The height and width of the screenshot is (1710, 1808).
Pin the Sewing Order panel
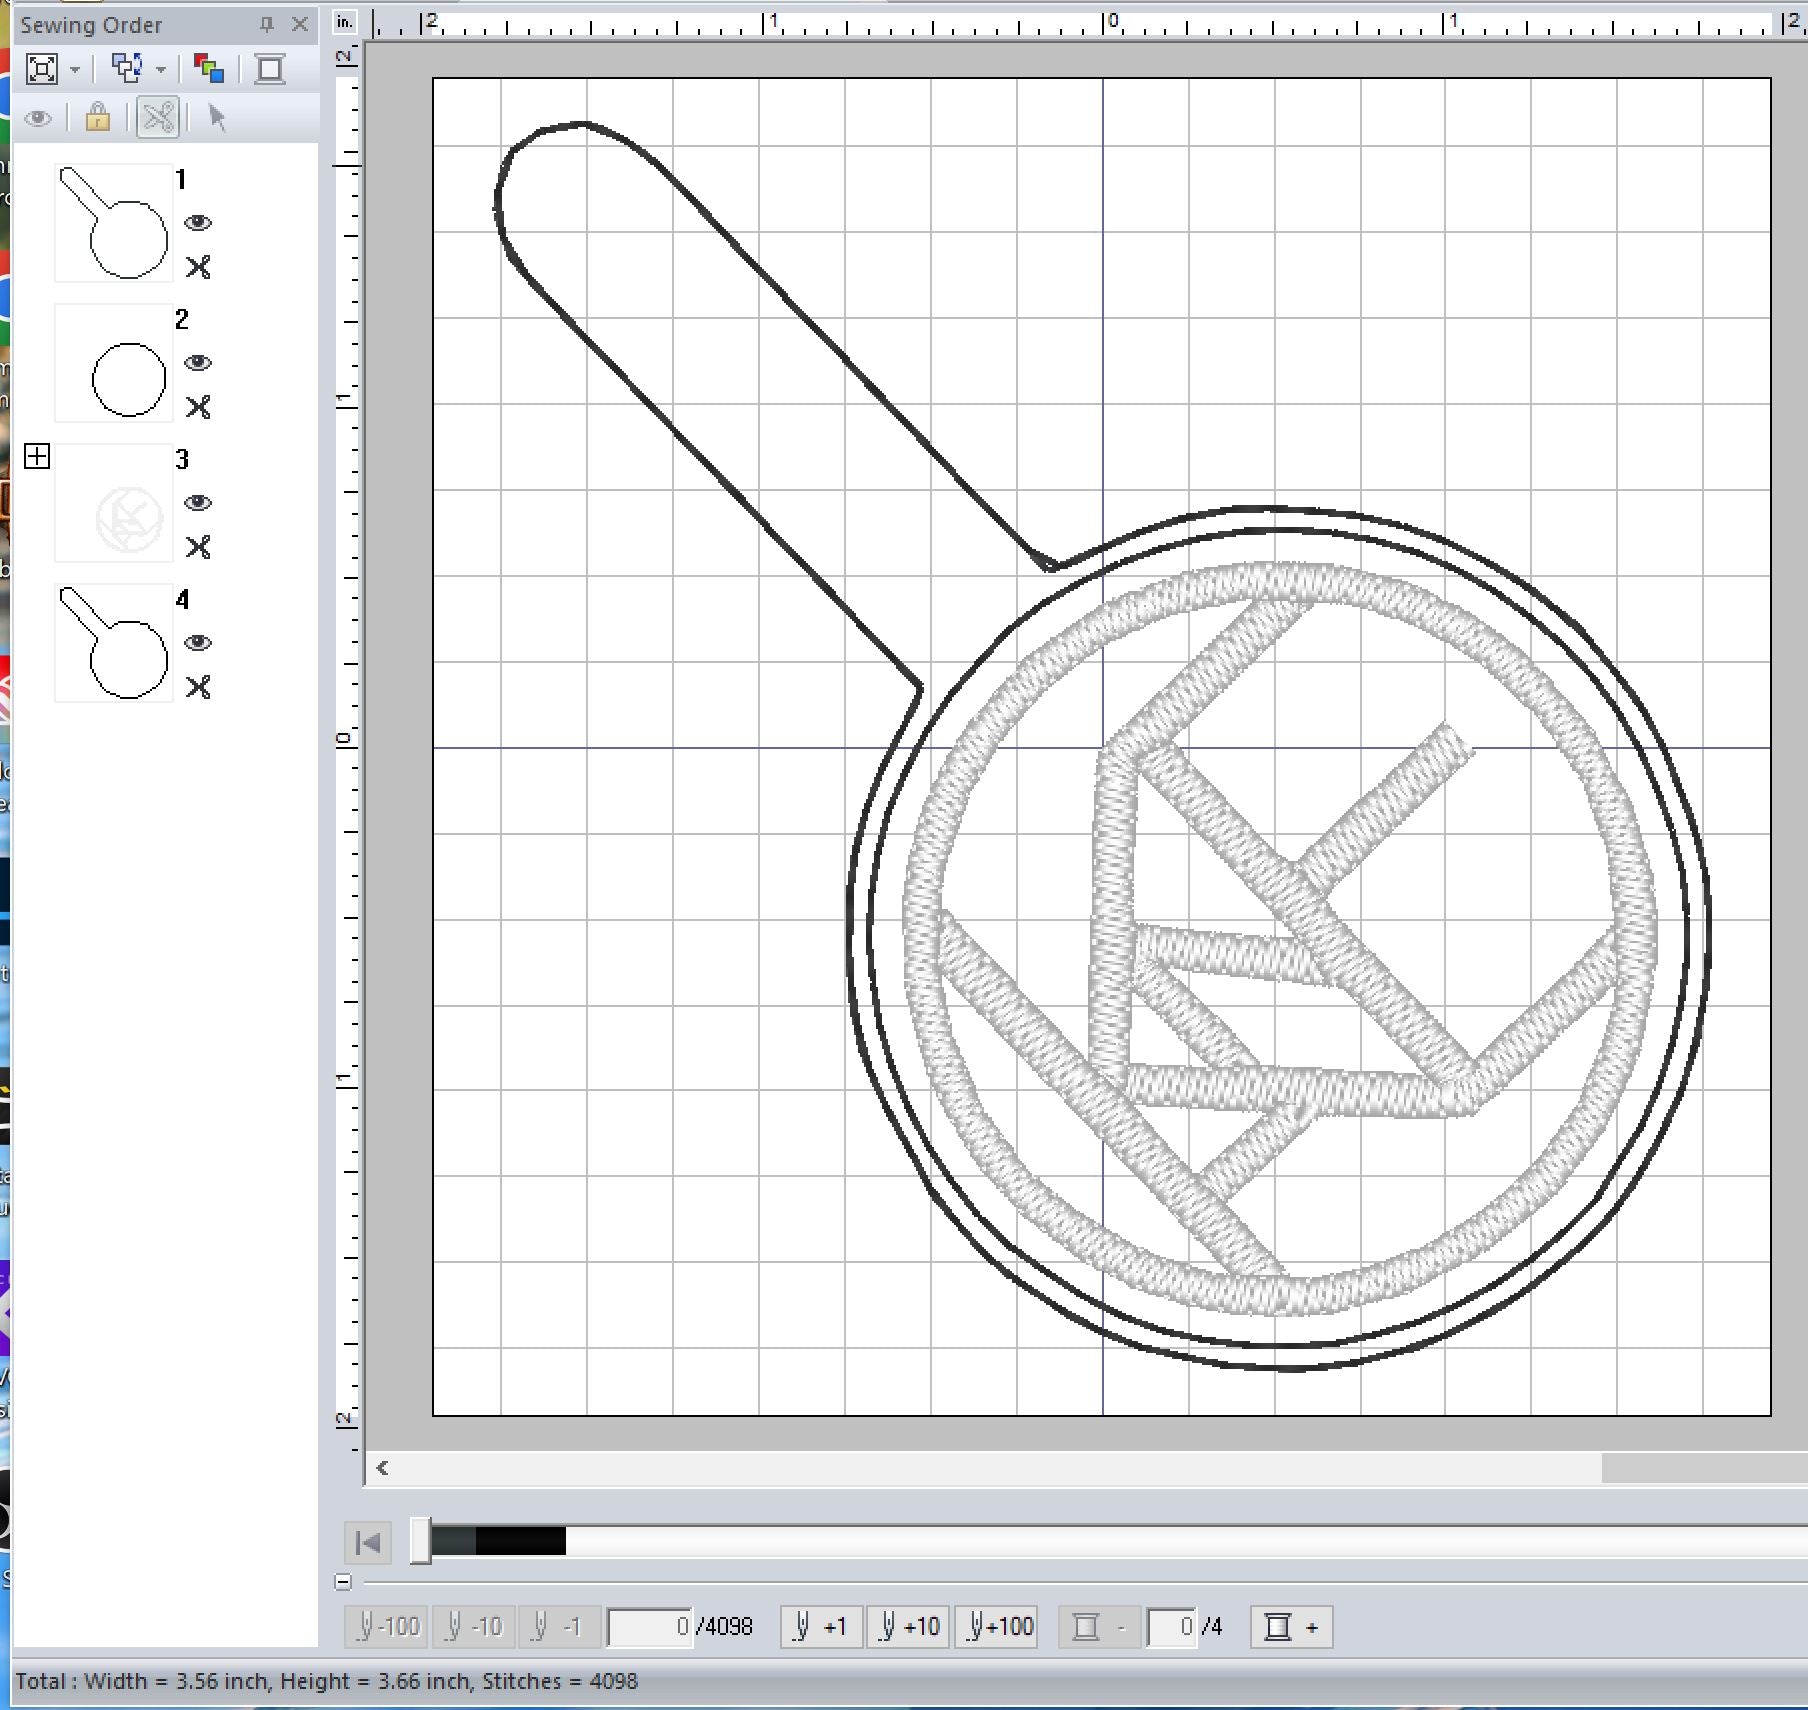tap(266, 25)
